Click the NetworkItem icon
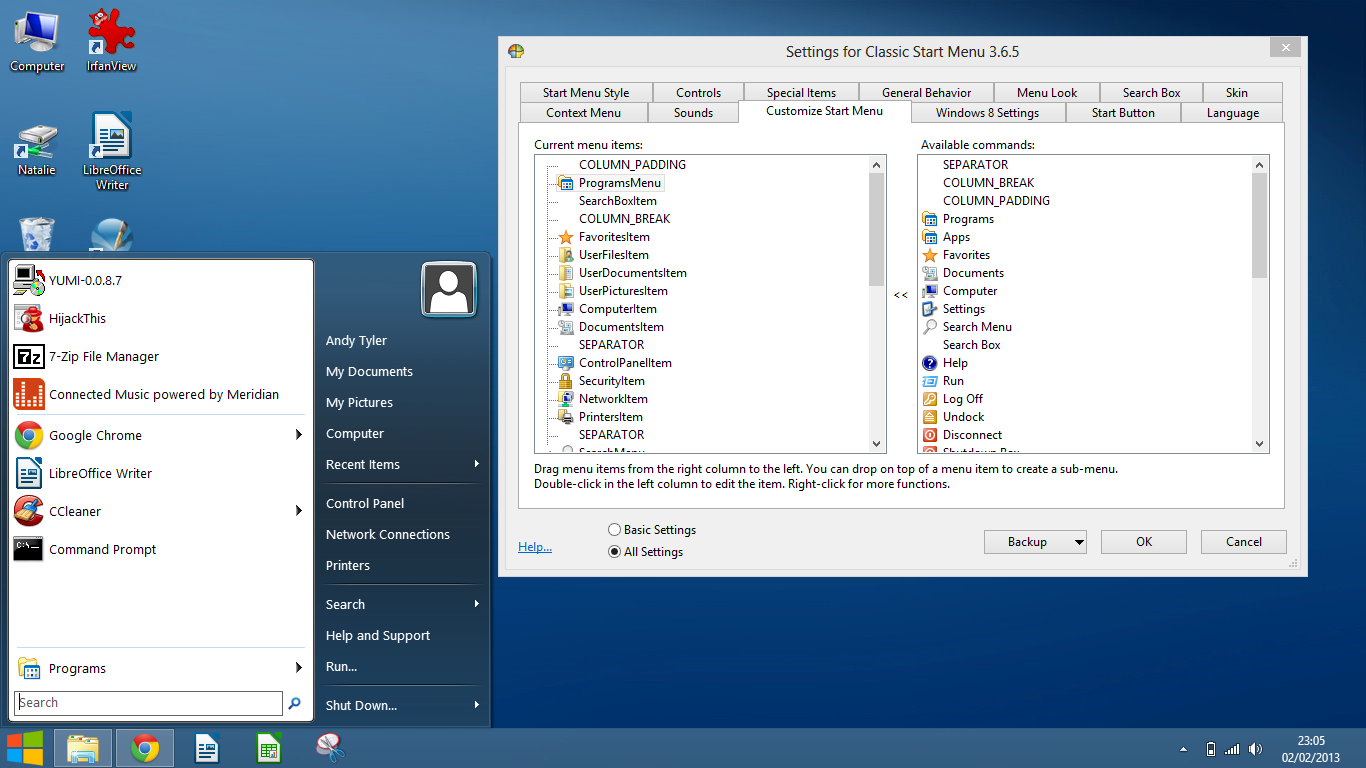 coord(566,399)
